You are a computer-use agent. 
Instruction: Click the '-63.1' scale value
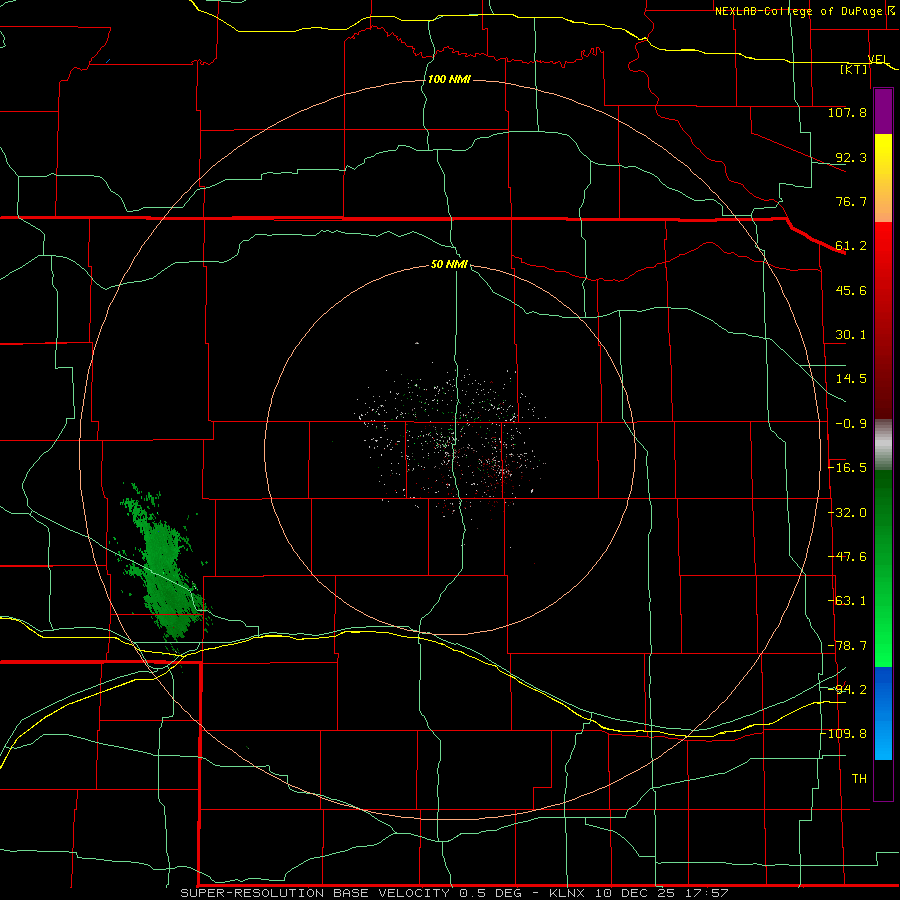(847, 601)
